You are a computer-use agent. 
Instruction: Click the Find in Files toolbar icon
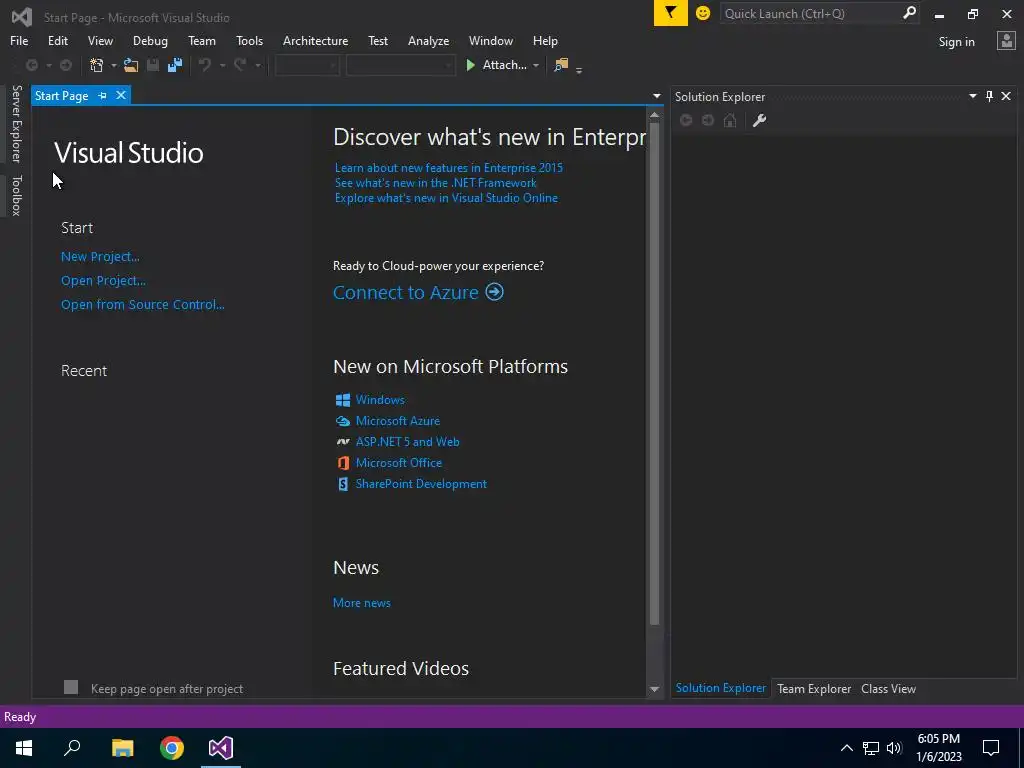561,65
